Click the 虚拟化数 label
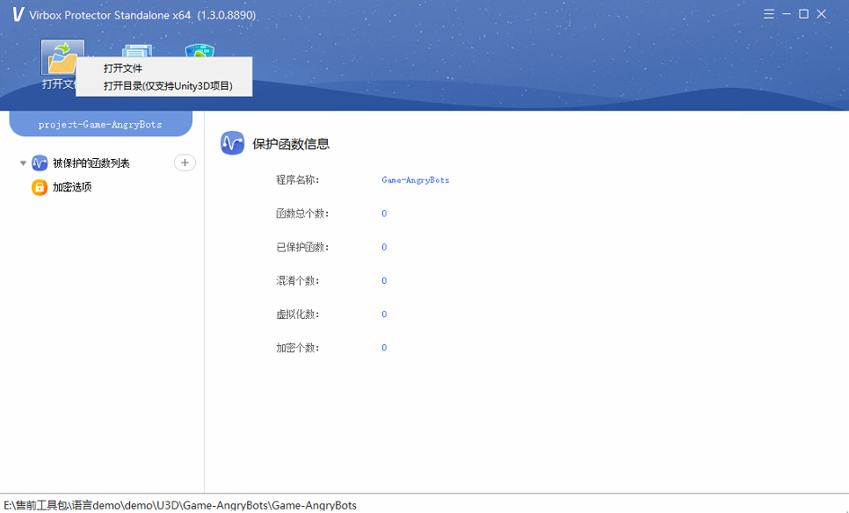 (298, 314)
